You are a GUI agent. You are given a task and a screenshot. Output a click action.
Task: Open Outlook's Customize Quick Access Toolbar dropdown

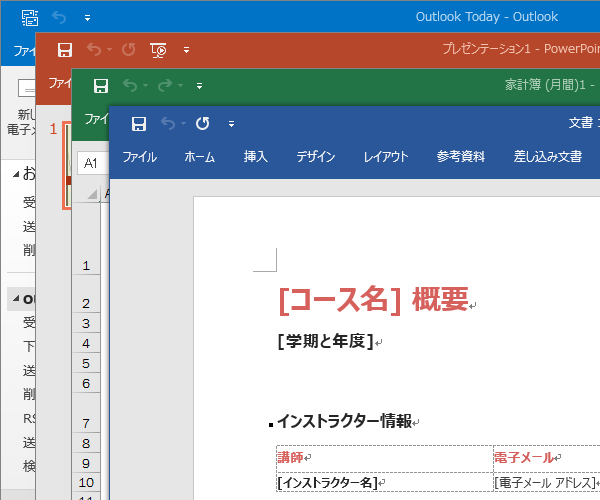tap(87, 18)
